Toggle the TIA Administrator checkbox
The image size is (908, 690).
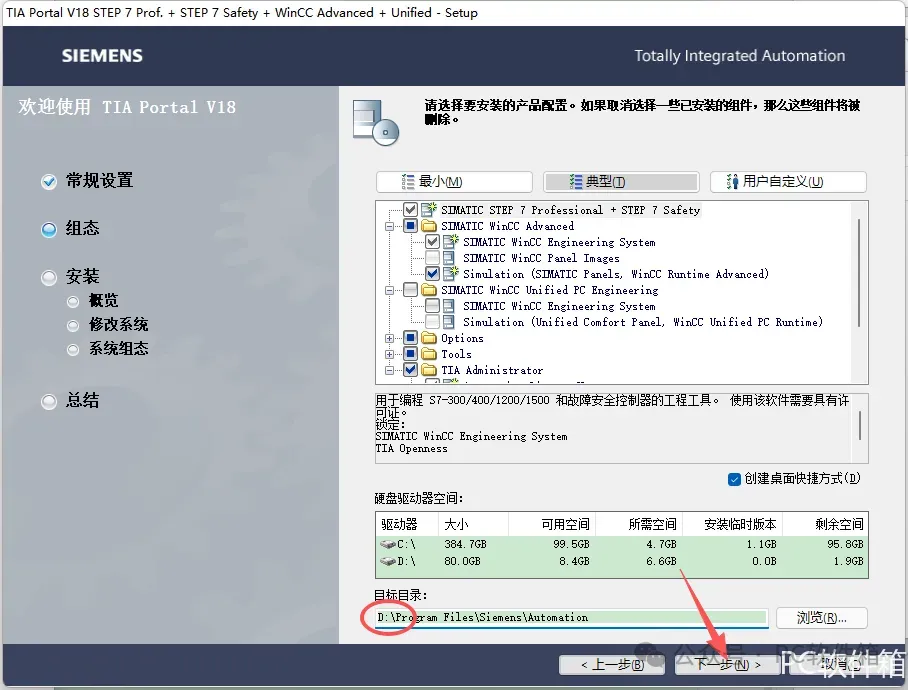pyautogui.click(x=411, y=370)
